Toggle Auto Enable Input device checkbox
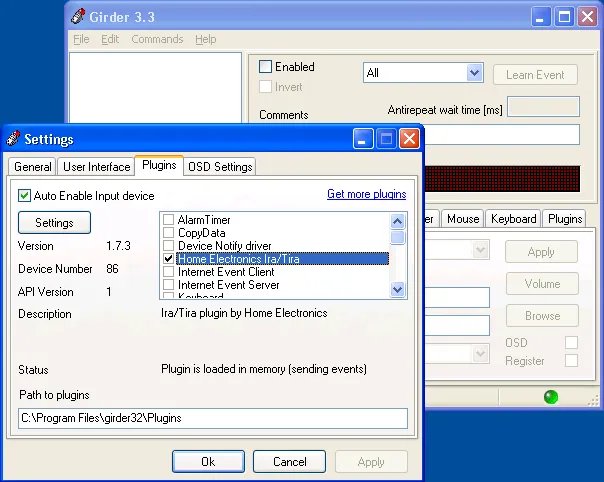The image size is (604, 482). tap(24, 196)
